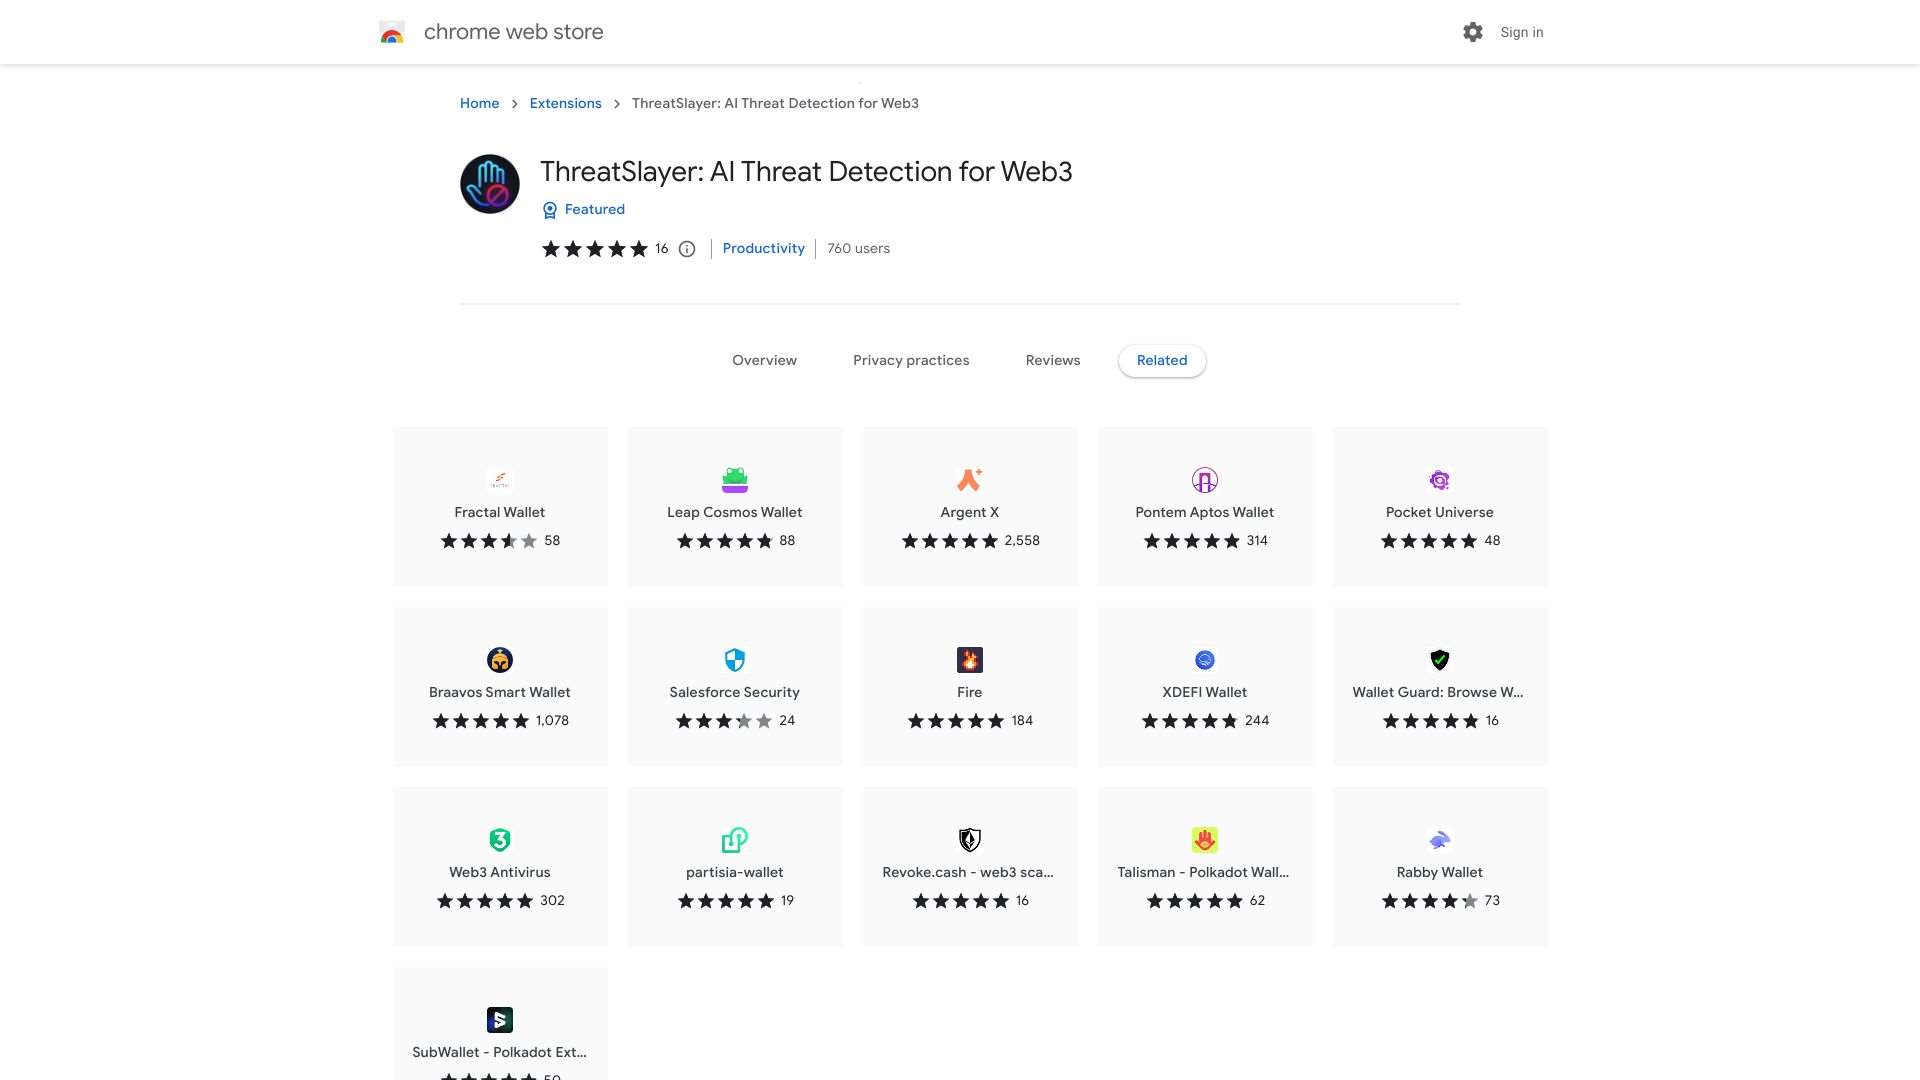
Task: Click the settings gear icon
Action: click(x=1472, y=32)
